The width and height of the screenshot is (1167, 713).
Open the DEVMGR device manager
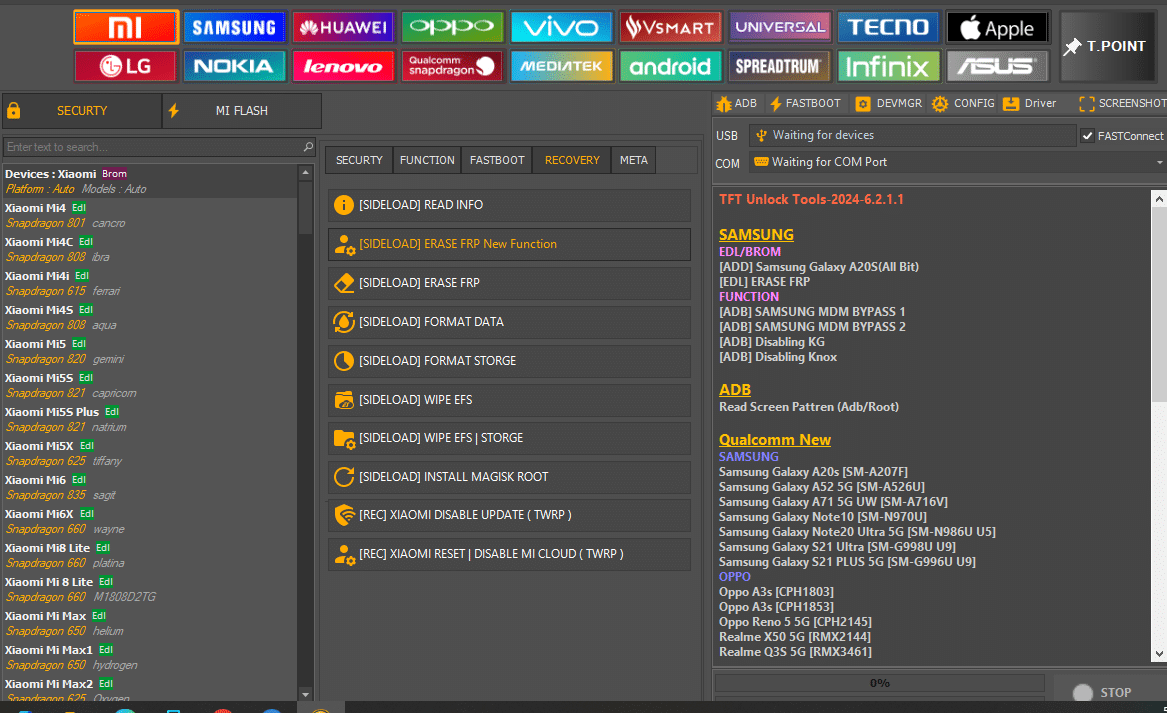(x=890, y=103)
